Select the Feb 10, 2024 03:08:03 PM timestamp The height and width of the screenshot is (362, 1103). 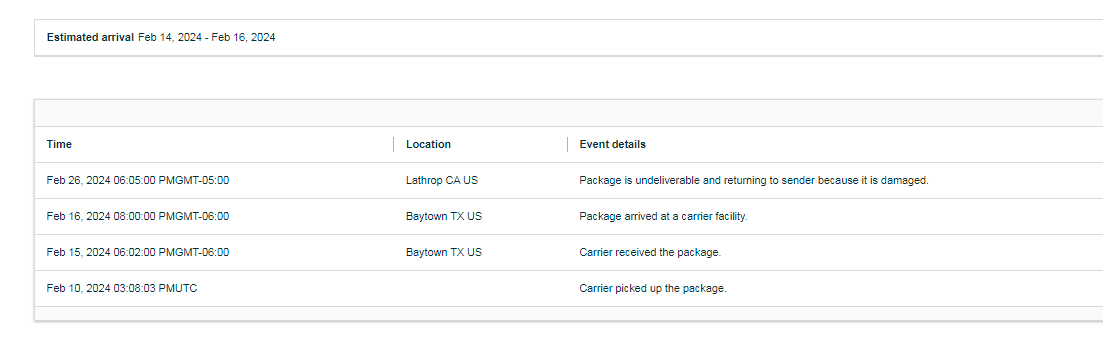click(122, 288)
